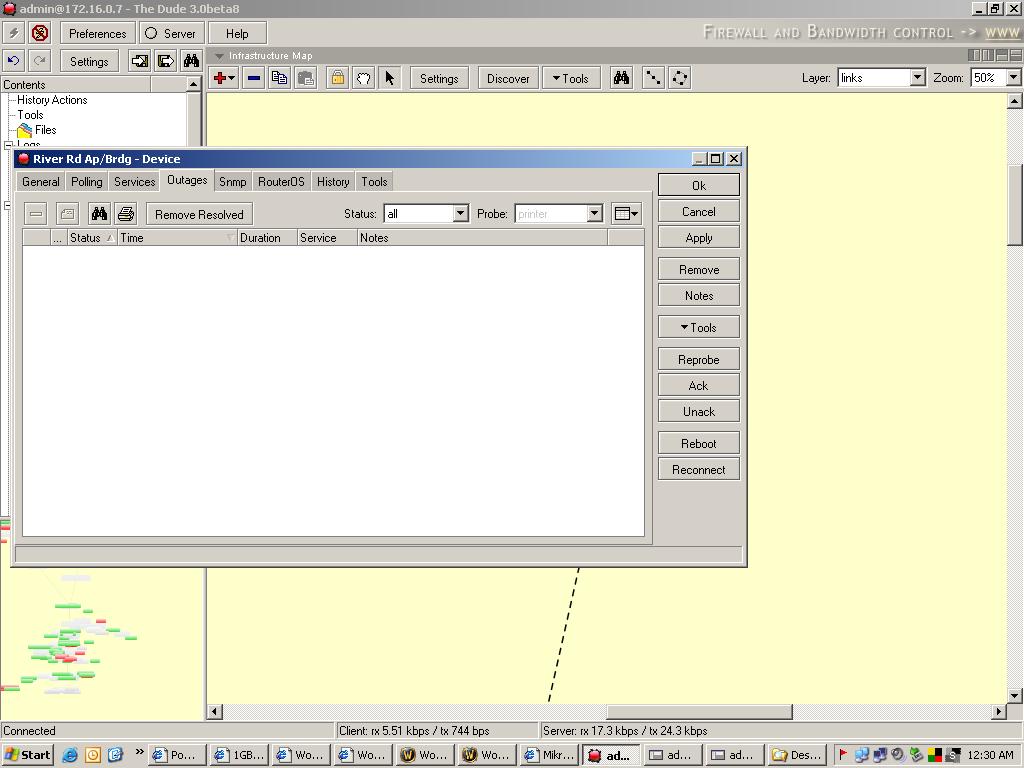This screenshot has height=768, width=1024.
Task: Click the circular layout icon in map toolbar
Action: click(x=679, y=78)
